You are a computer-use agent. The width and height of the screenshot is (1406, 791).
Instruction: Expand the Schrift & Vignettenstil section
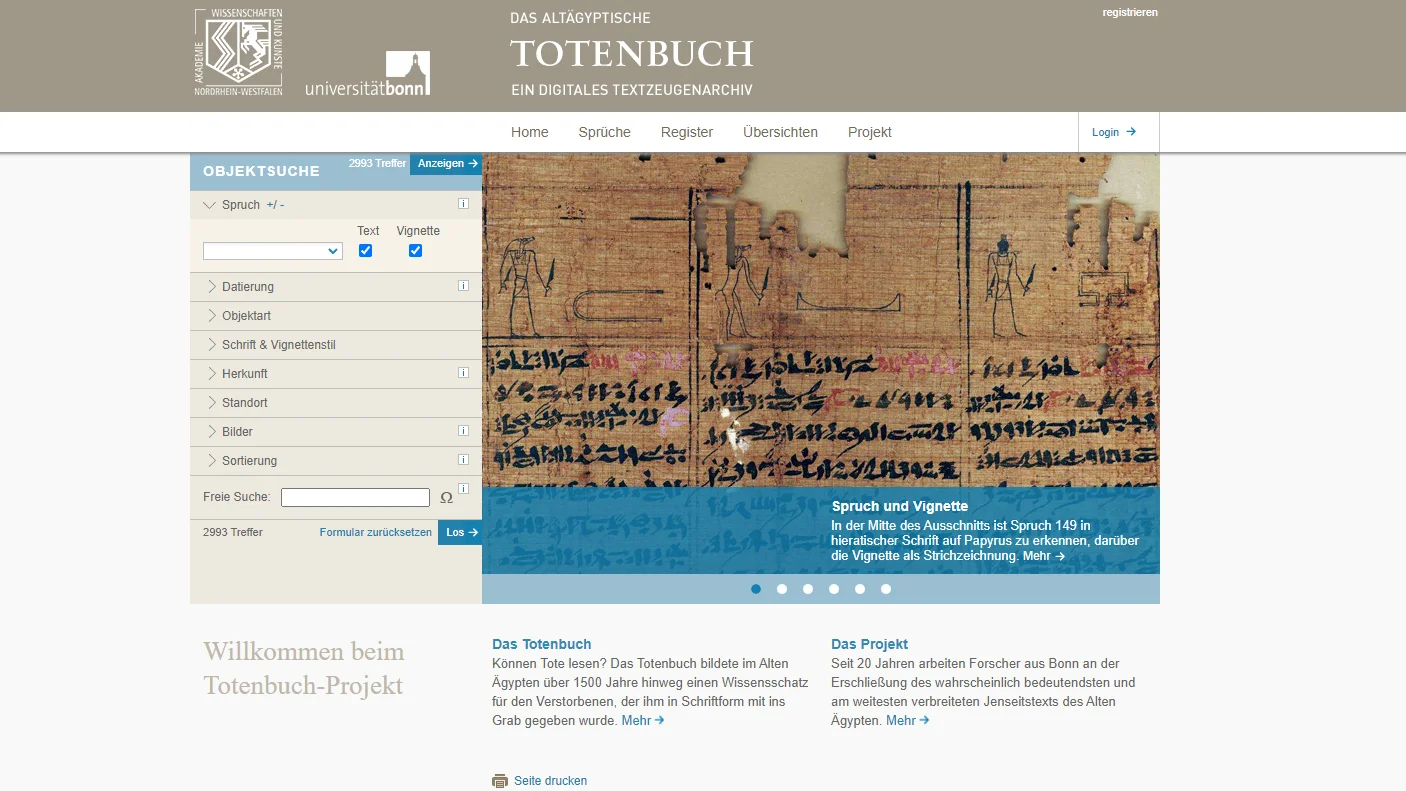tap(278, 345)
